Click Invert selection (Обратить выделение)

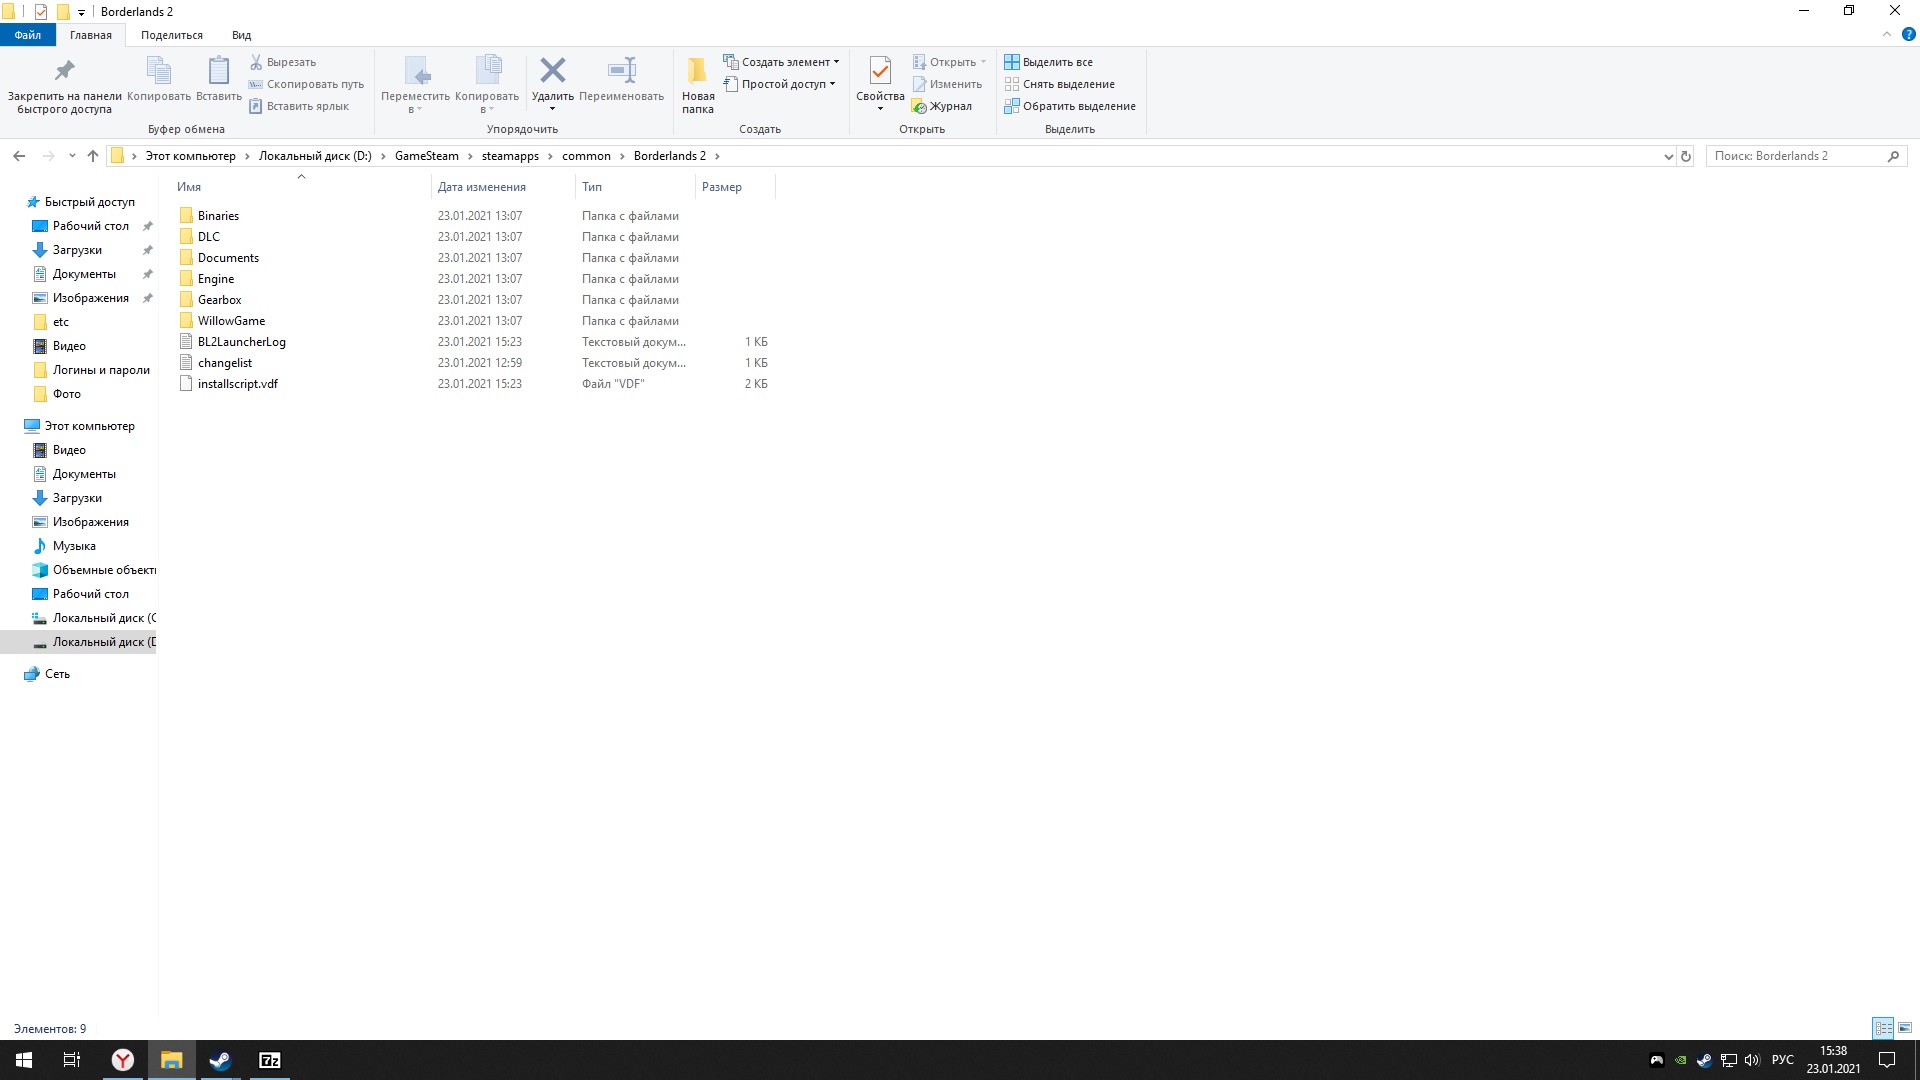coord(1070,106)
